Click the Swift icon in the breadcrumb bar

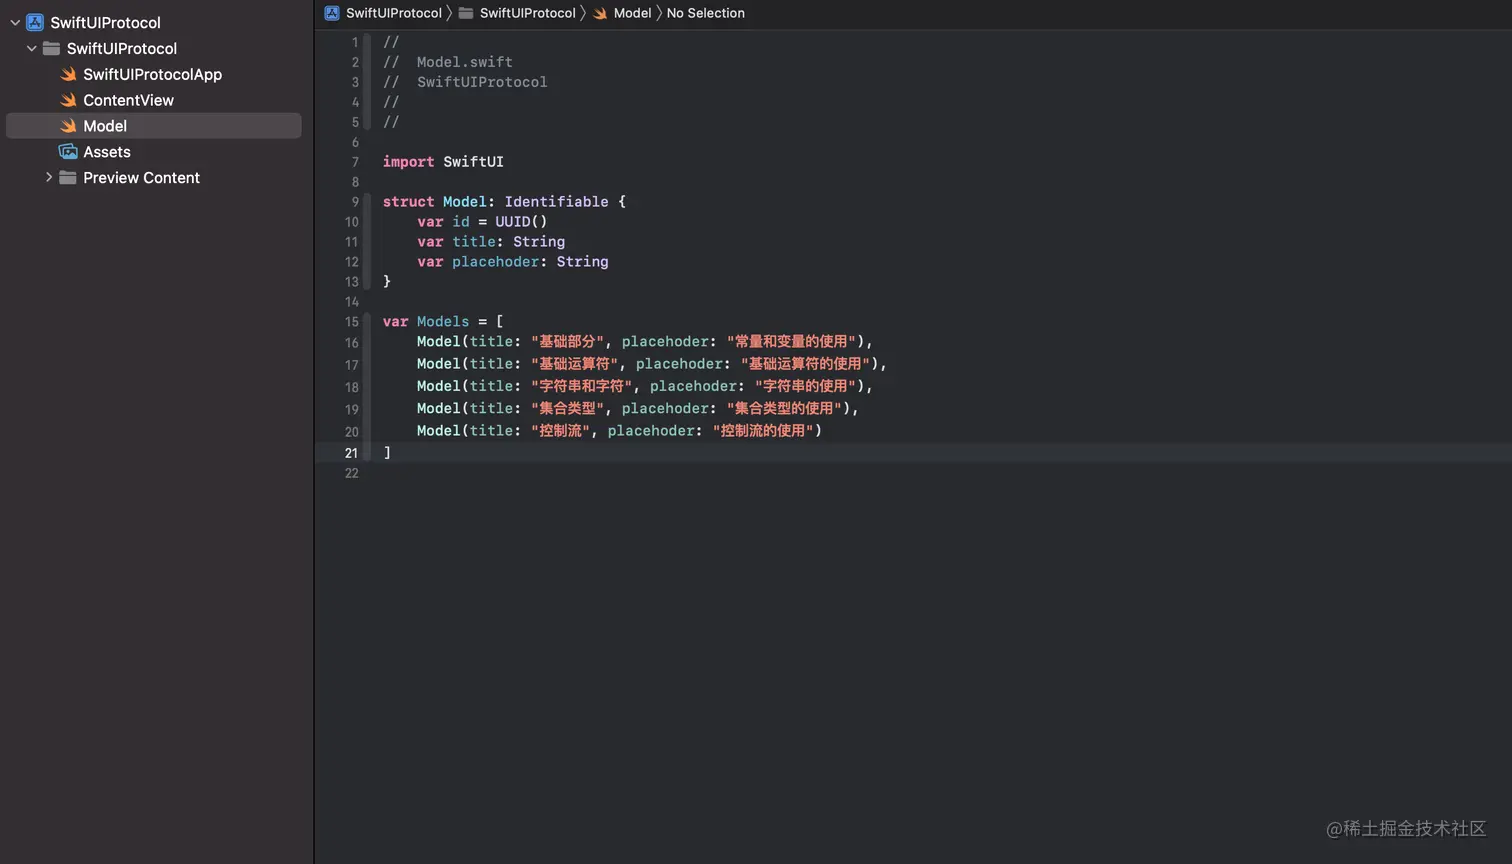click(600, 13)
